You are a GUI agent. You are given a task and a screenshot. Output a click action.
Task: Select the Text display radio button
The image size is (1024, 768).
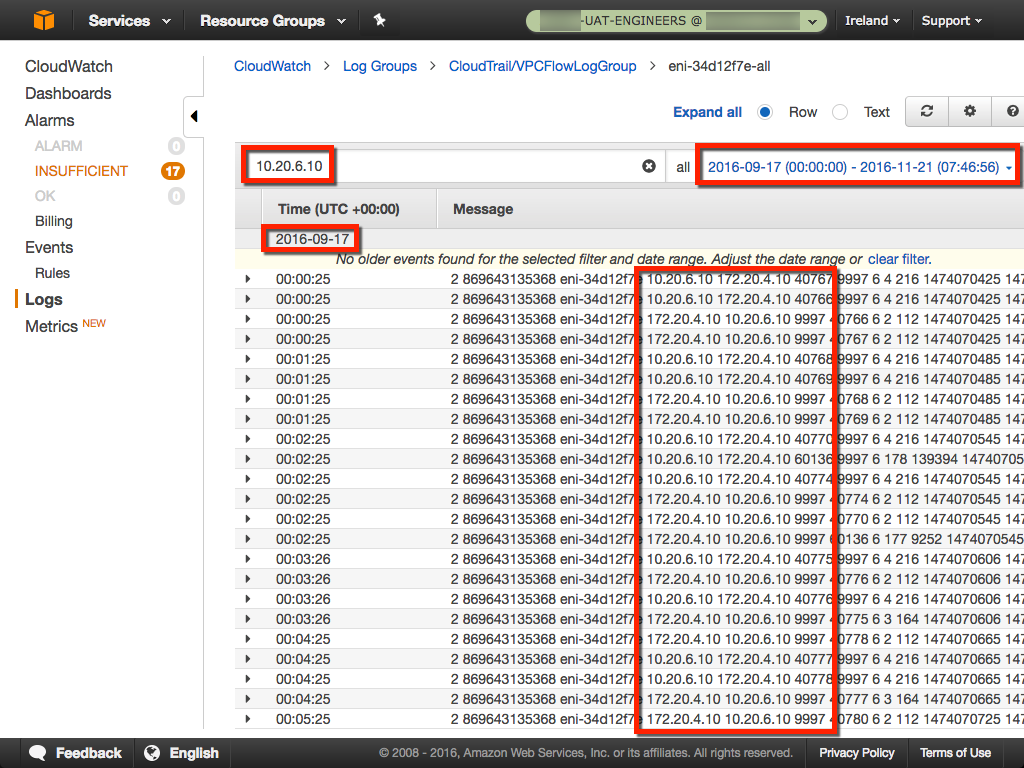tap(840, 112)
